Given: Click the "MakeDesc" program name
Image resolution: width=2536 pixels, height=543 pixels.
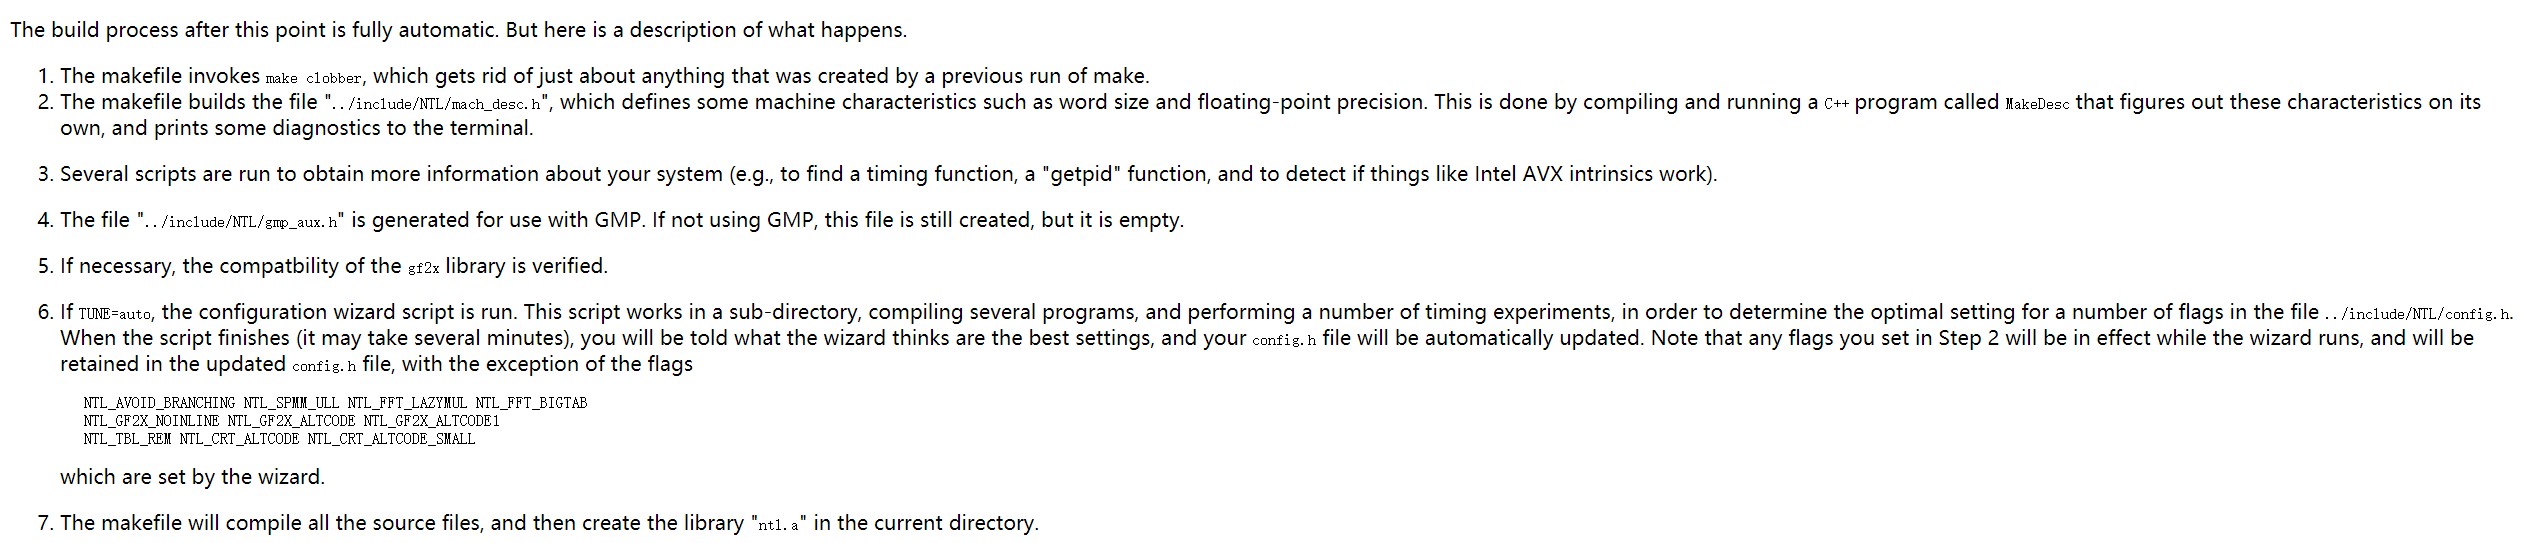Looking at the screenshot, I should (x=2037, y=104).
